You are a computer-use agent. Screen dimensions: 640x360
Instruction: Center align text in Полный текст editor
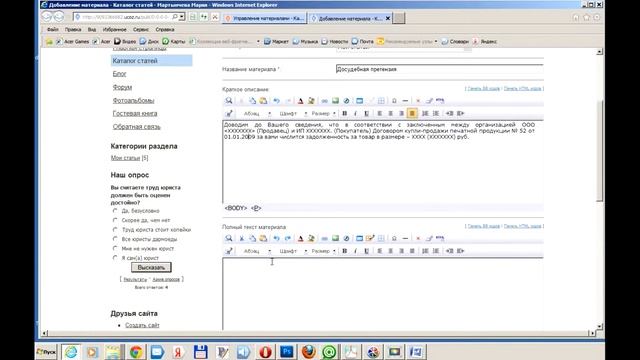click(391, 251)
